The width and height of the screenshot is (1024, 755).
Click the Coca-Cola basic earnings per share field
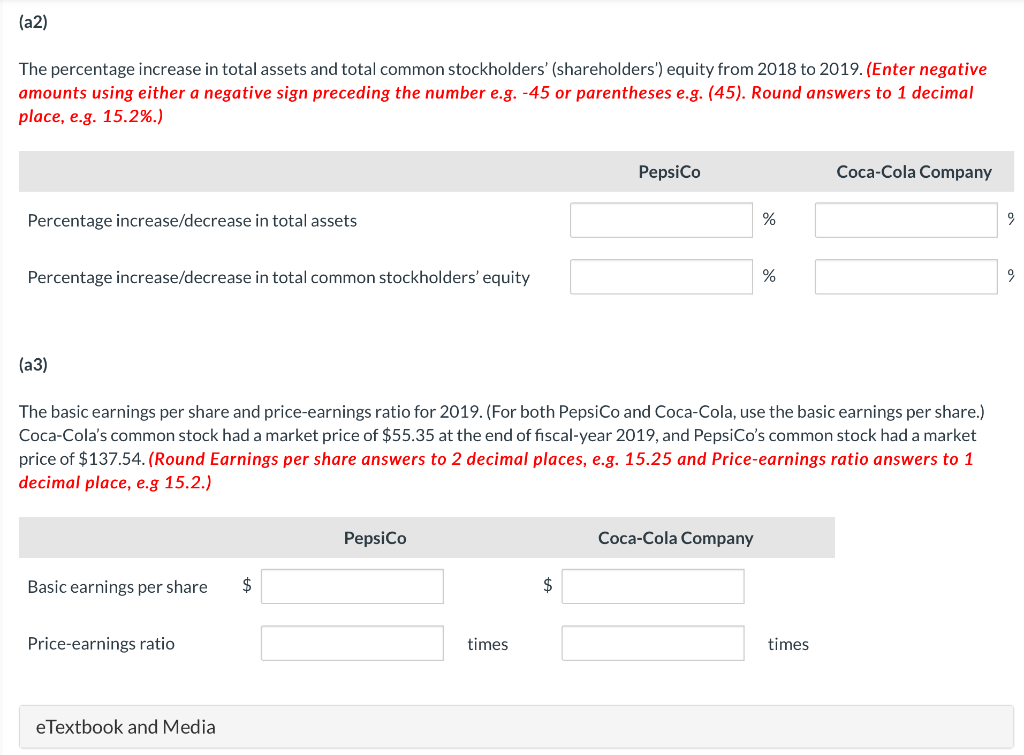pos(652,586)
